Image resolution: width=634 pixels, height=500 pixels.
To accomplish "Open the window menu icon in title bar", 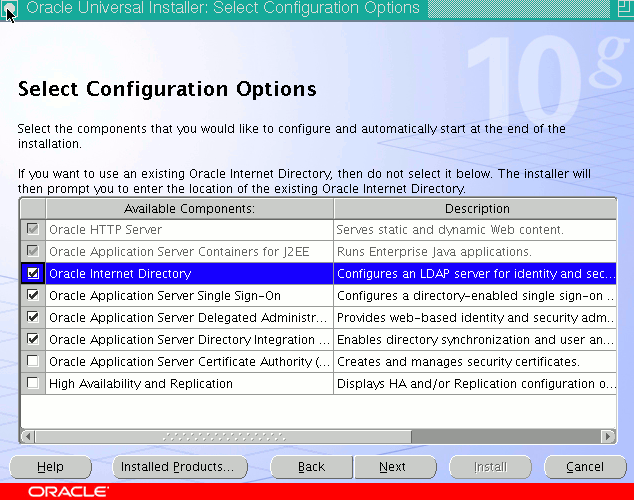I will coord(9,8).
